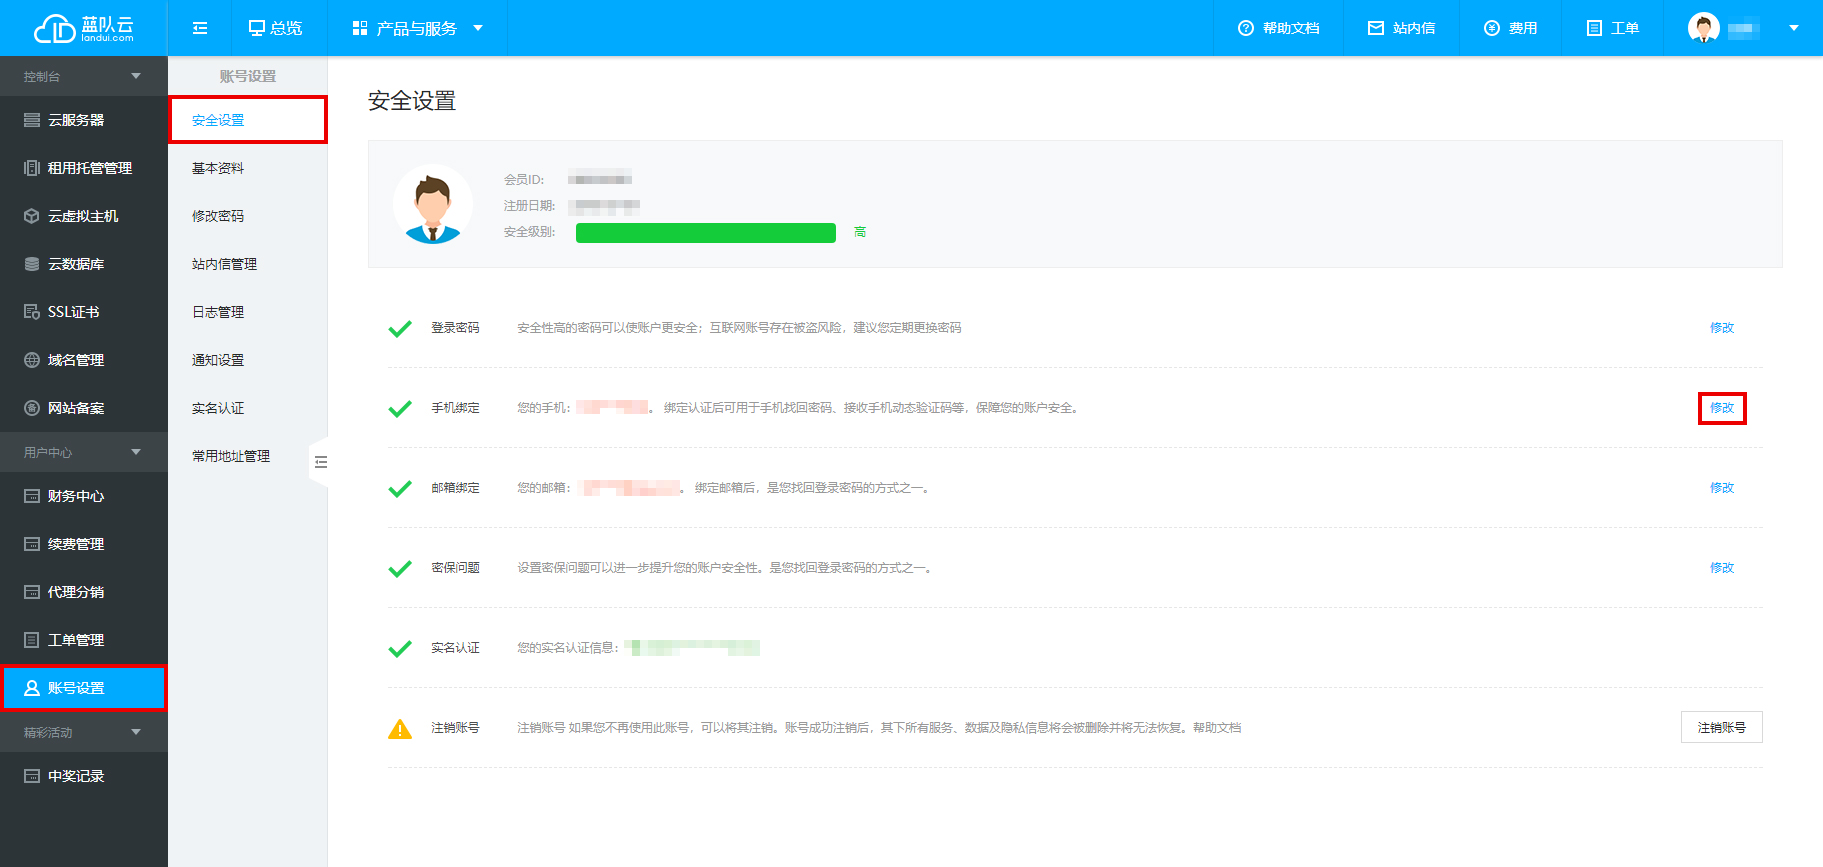Click the green 安全级别 progress bar
Screen dimensions: 1823x867
tap(706, 233)
